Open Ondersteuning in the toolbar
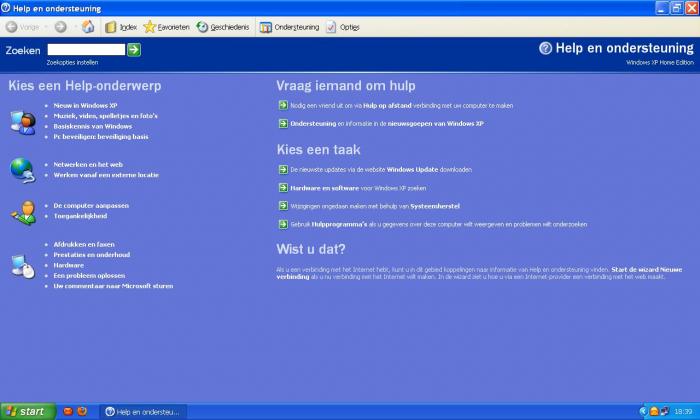 pos(290,27)
